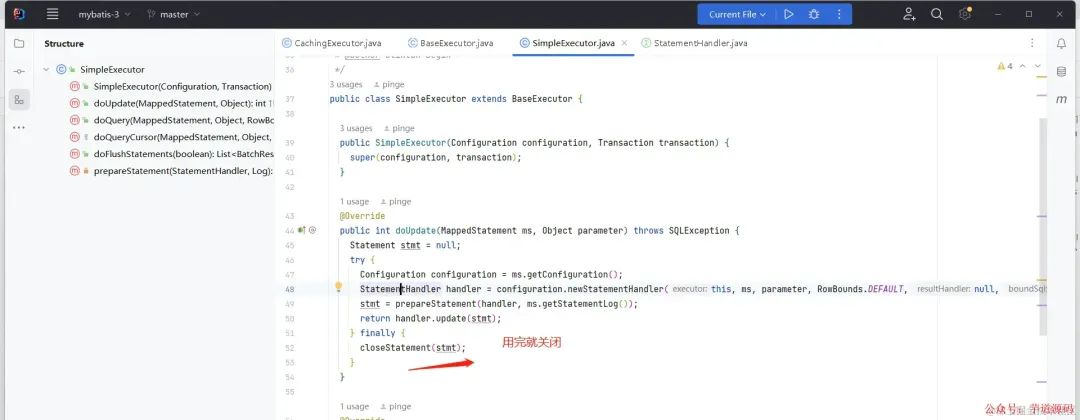Open the mybatis-3 project dropdown

click(105, 14)
